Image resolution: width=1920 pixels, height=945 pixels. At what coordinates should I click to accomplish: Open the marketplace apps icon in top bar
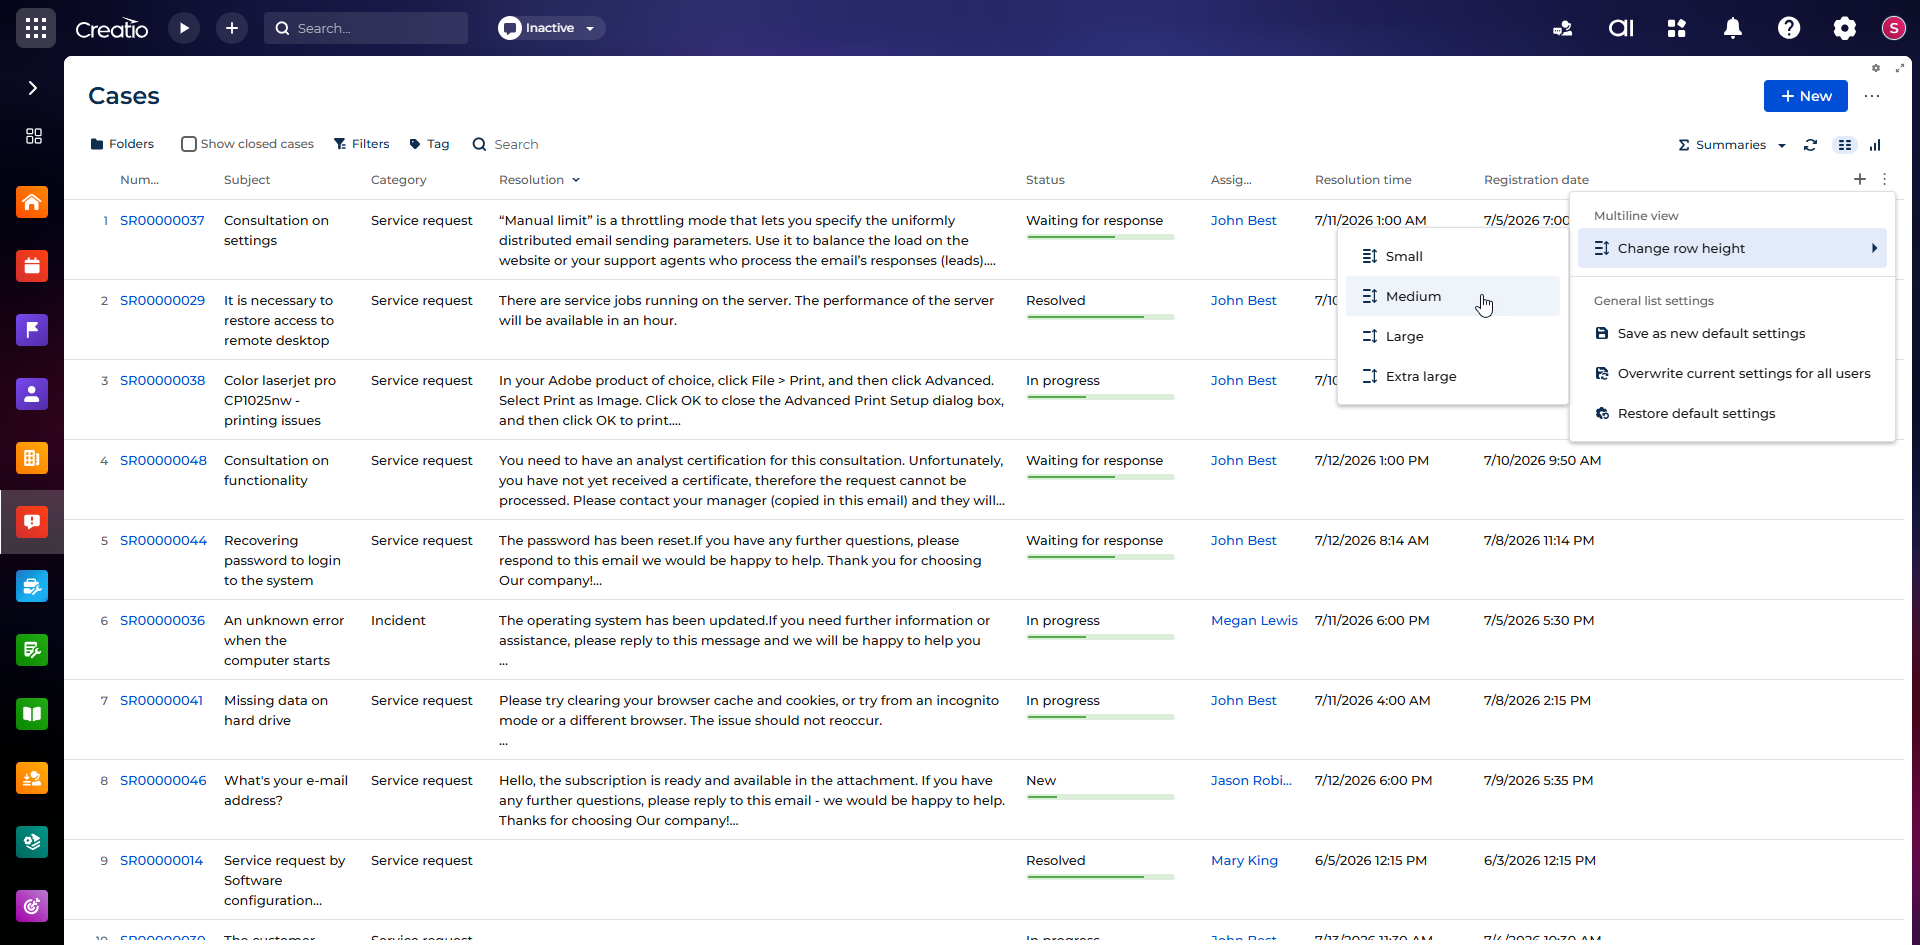[x=1677, y=28]
